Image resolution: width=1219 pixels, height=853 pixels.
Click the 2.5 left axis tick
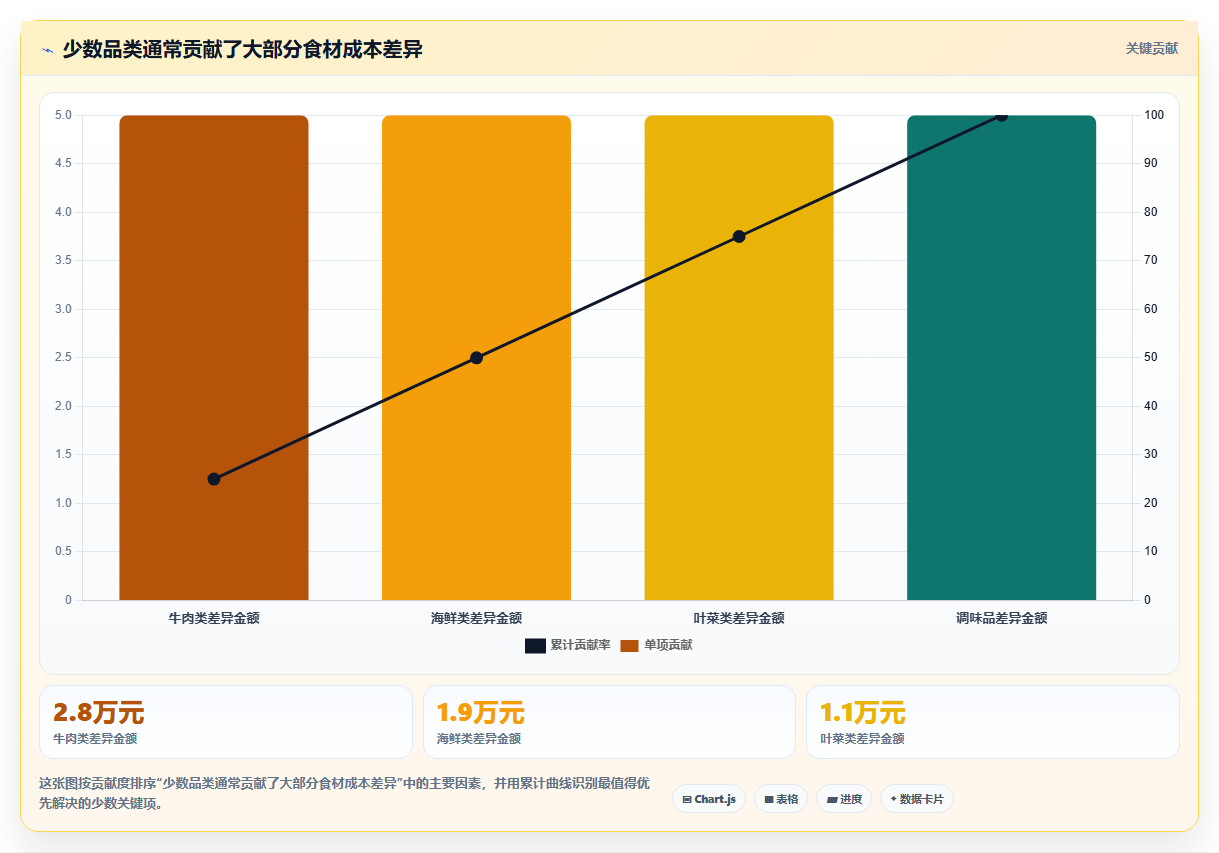coord(63,357)
